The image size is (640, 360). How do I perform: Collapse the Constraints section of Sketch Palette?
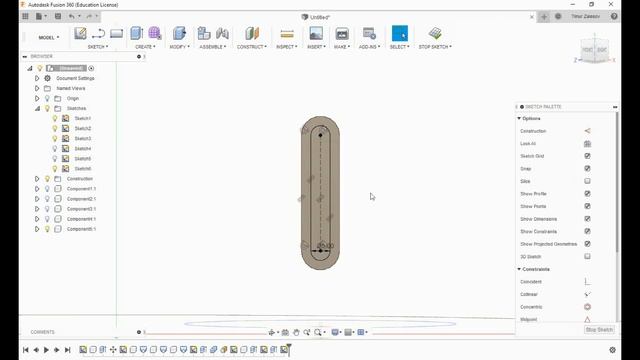click(519, 269)
